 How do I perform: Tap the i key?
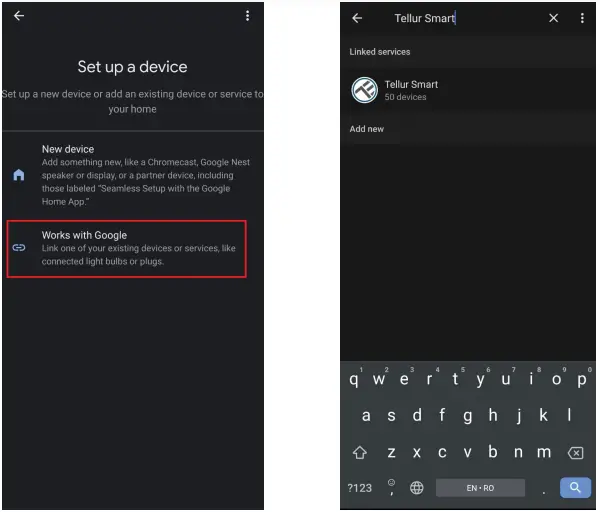[x=531, y=379]
